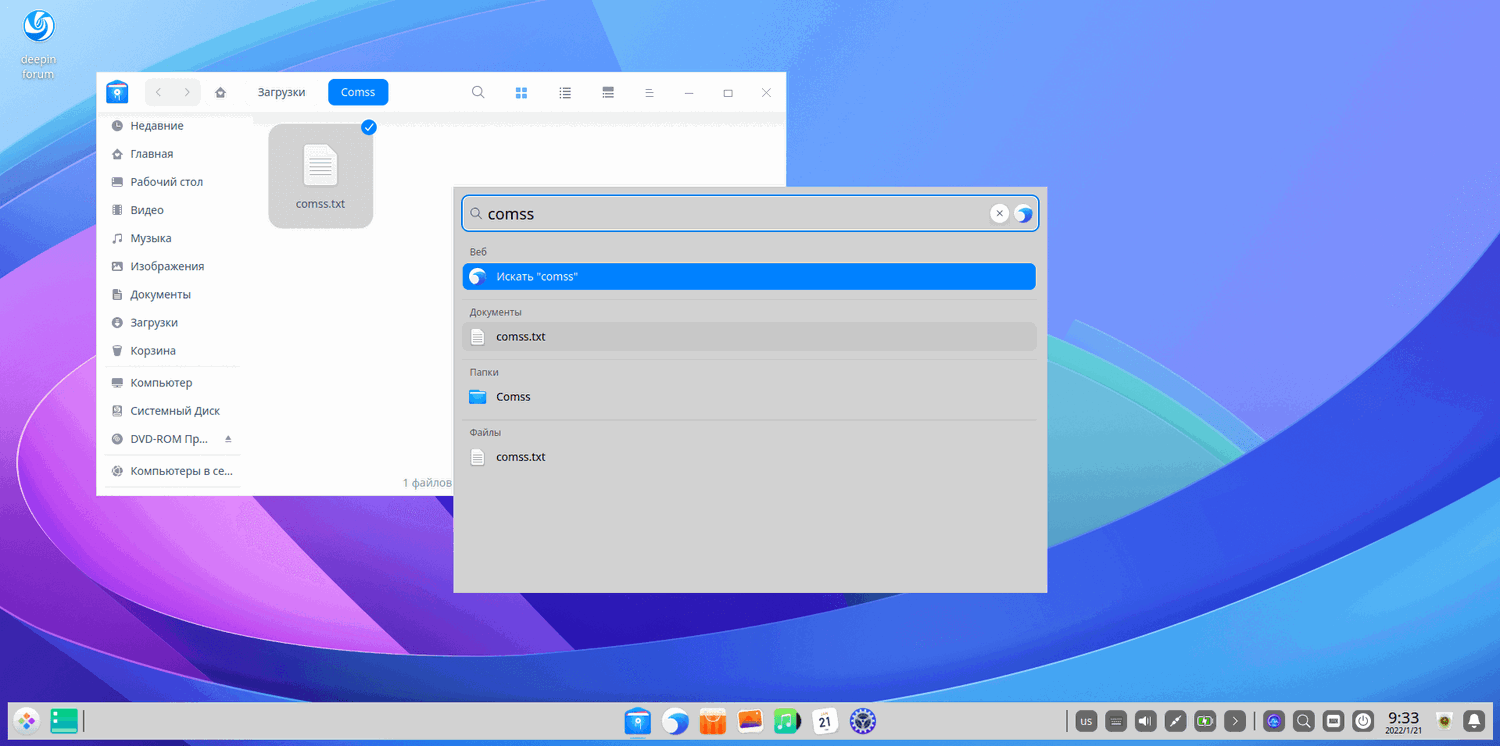Open comss.txt under Документы results
This screenshot has width=1500, height=746.
pyautogui.click(x=749, y=337)
